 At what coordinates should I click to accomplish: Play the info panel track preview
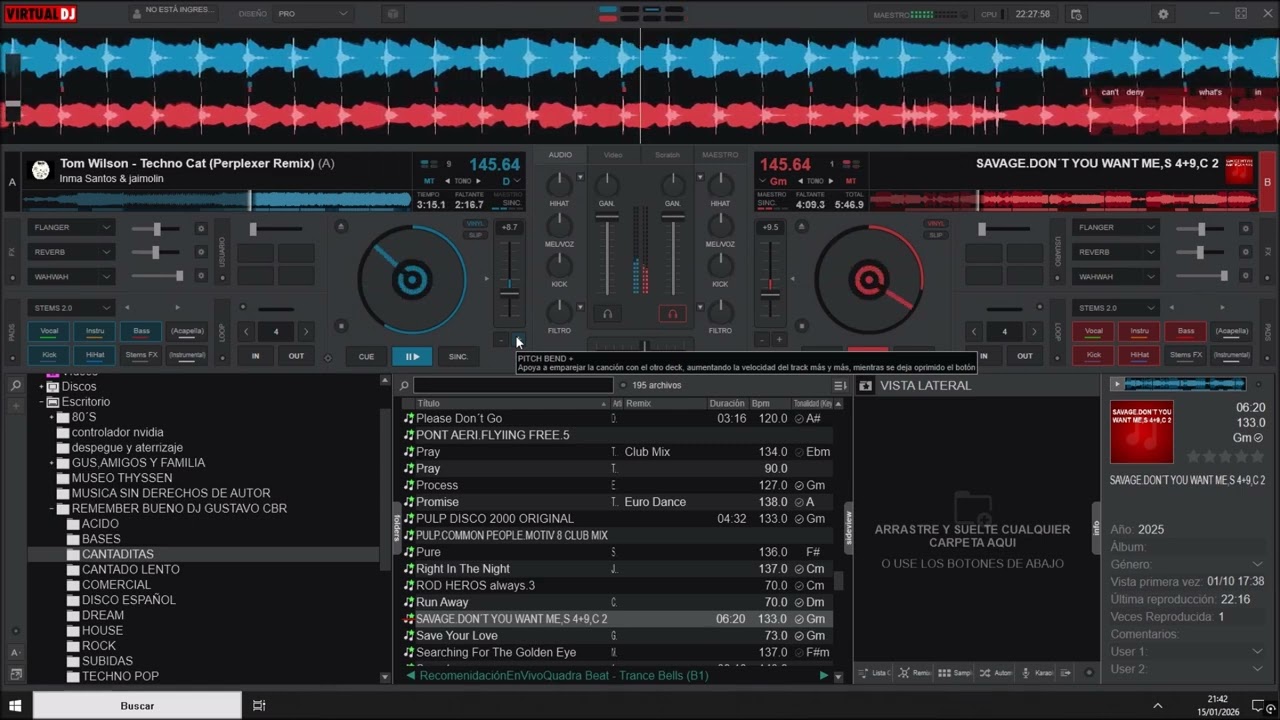1117,384
